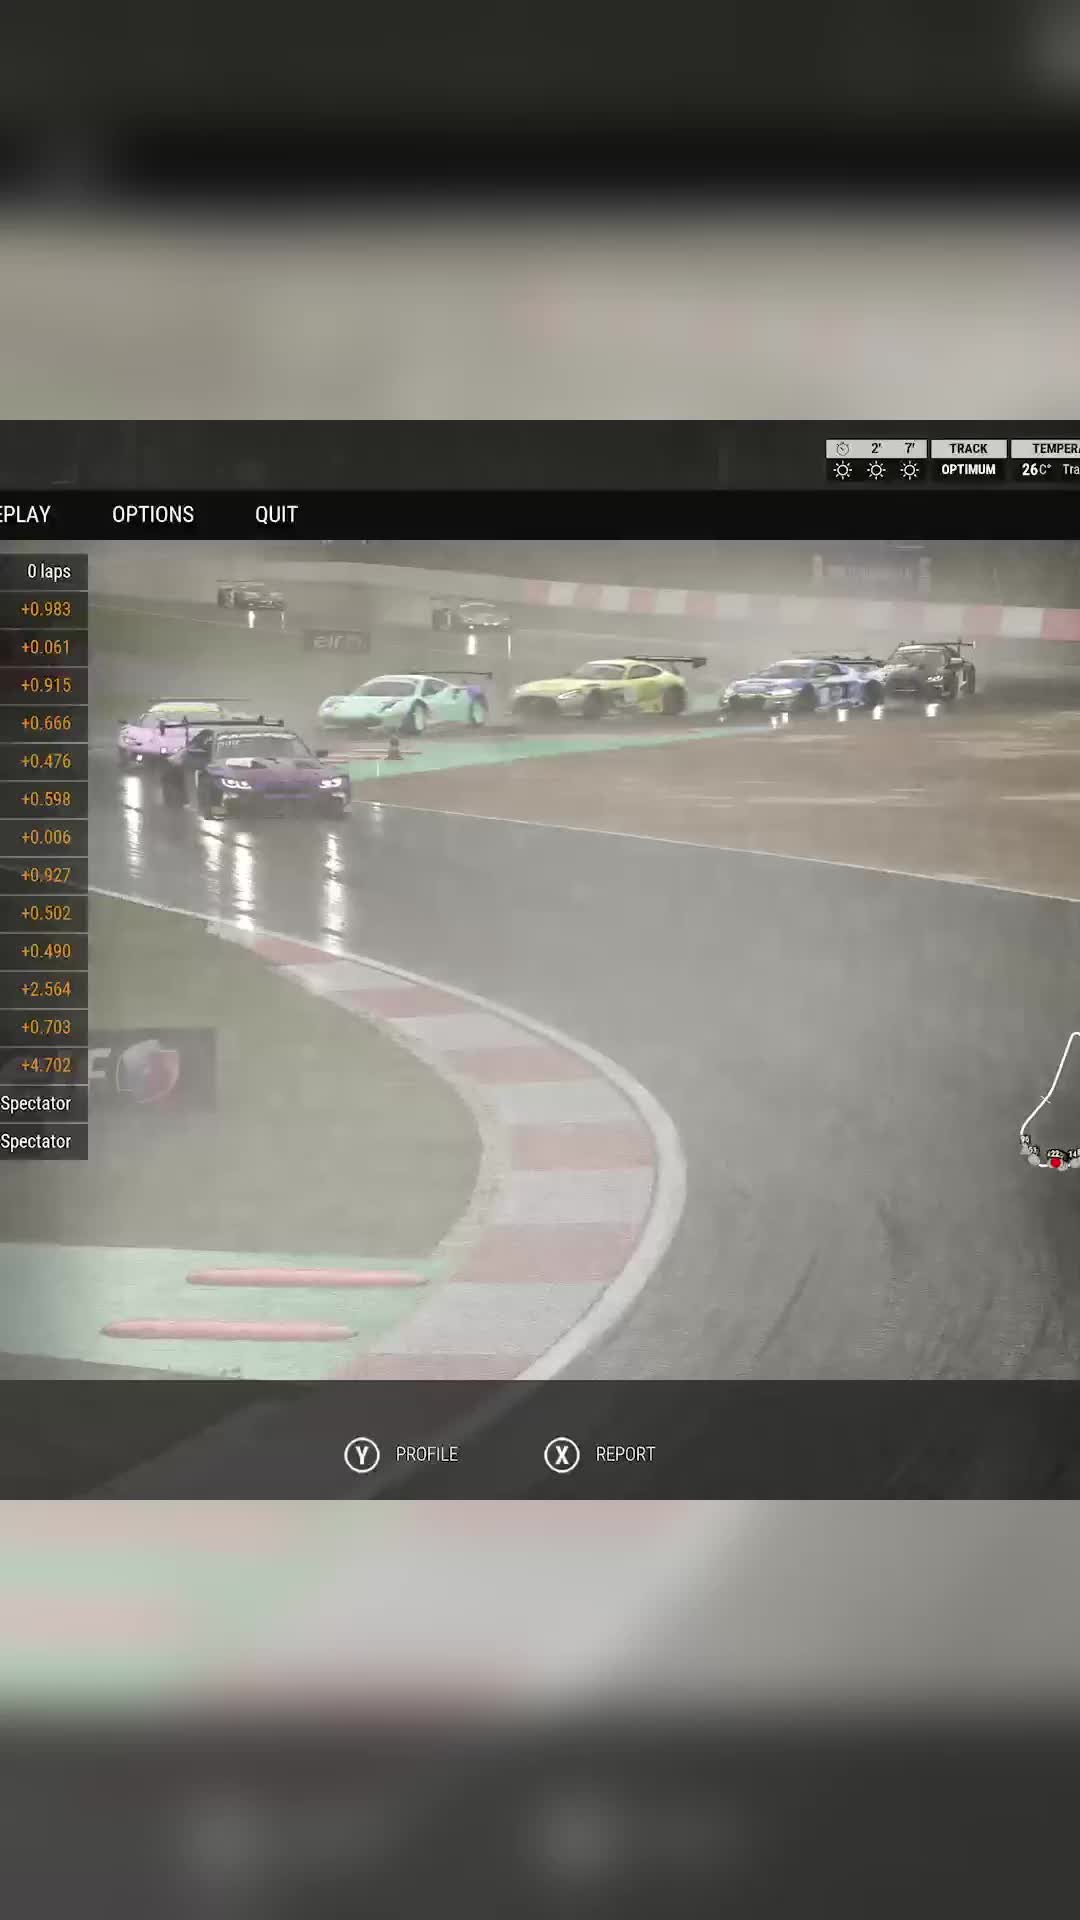Click the current weather sun icon under stopwatch

pyautogui.click(x=843, y=470)
